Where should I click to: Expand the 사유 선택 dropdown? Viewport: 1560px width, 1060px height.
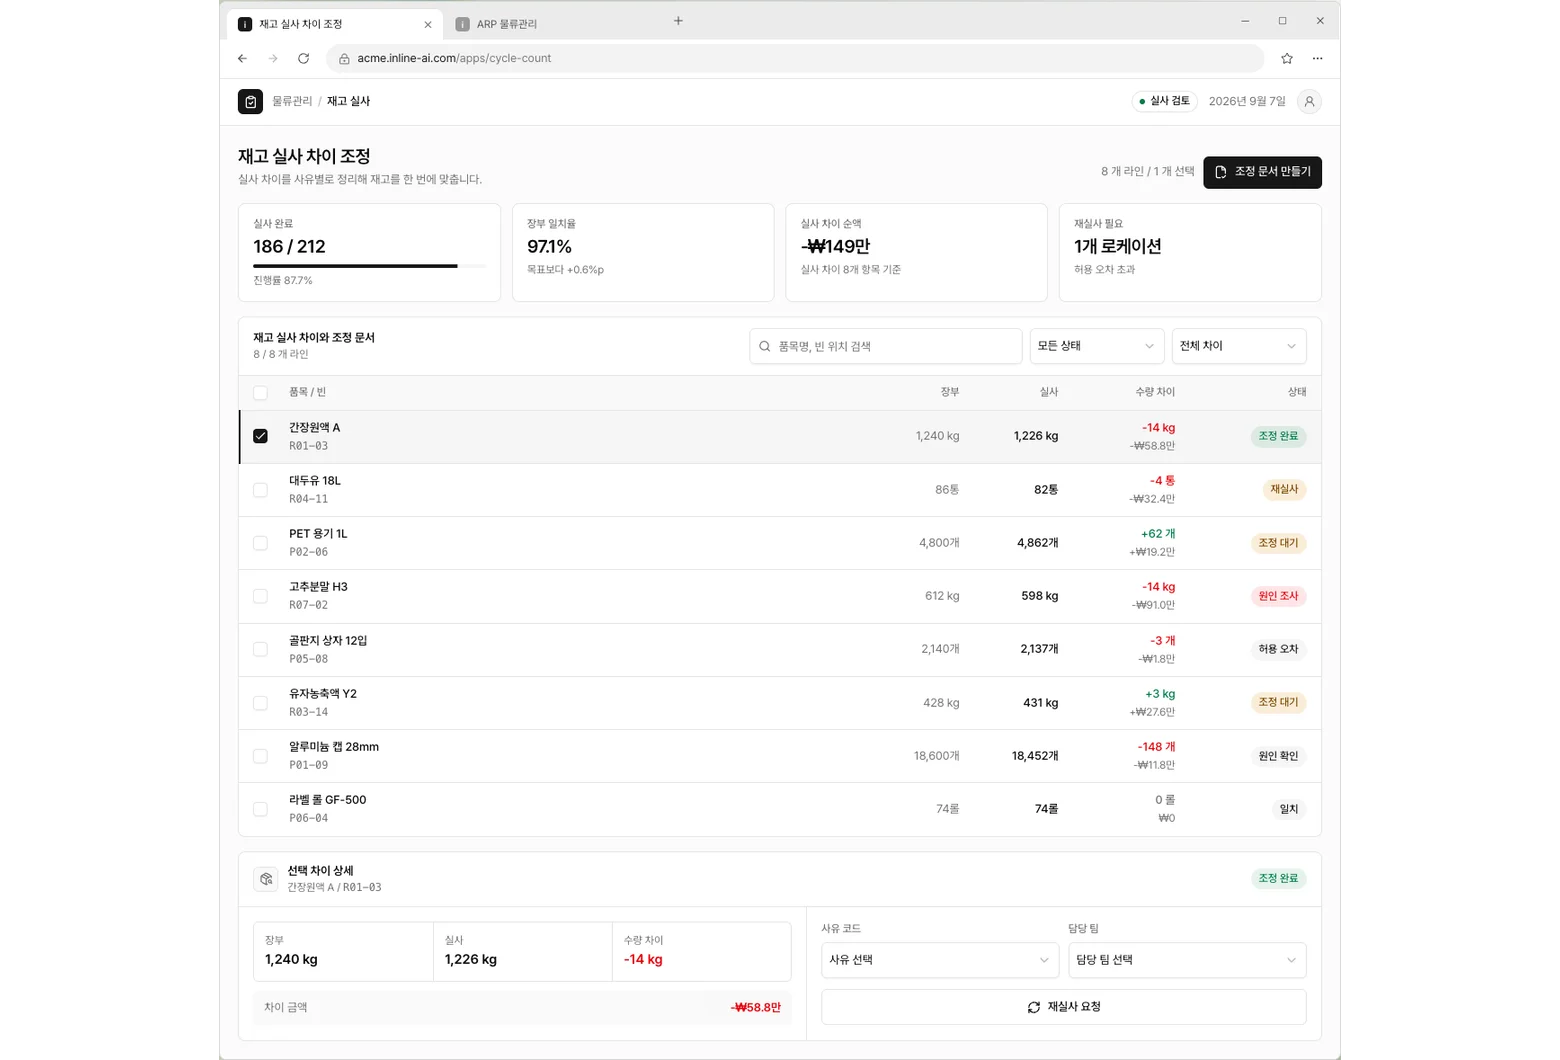point(940,960)
